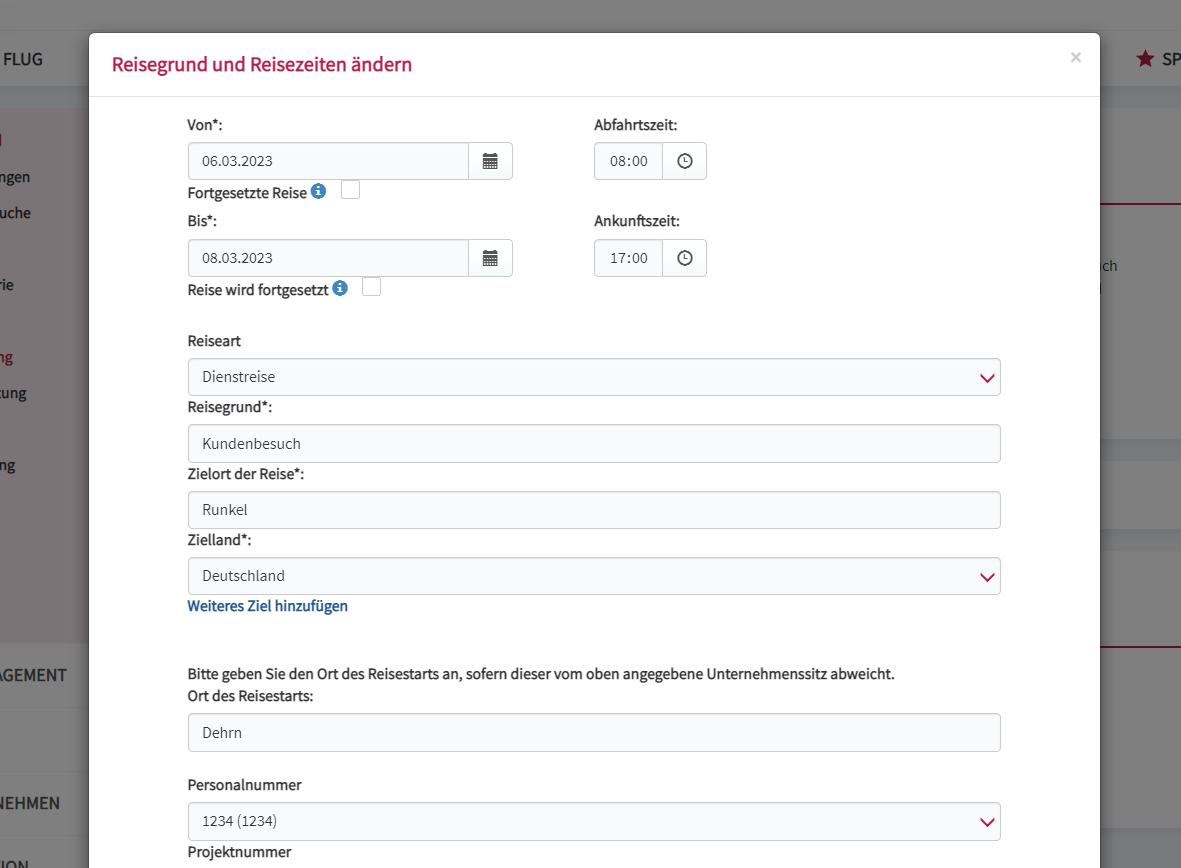Open the clock picker for Abfahrtszeit
This screenshot has width=1181, height=868.
point(685,161)
